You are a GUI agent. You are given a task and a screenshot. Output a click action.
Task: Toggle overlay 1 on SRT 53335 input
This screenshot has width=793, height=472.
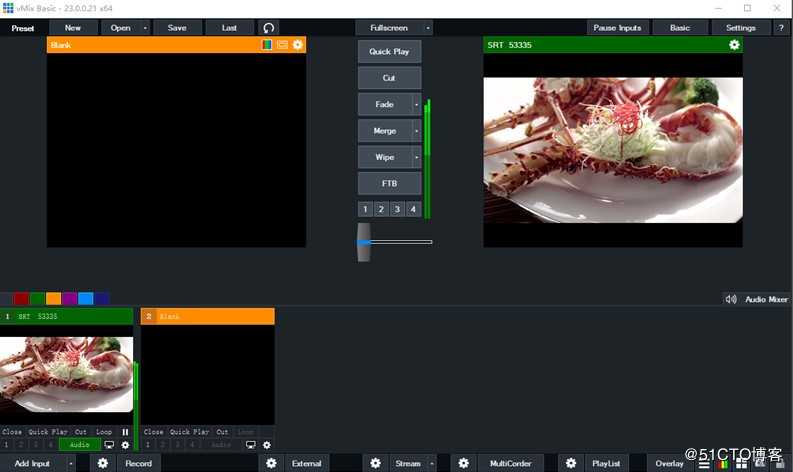point(6,445)
